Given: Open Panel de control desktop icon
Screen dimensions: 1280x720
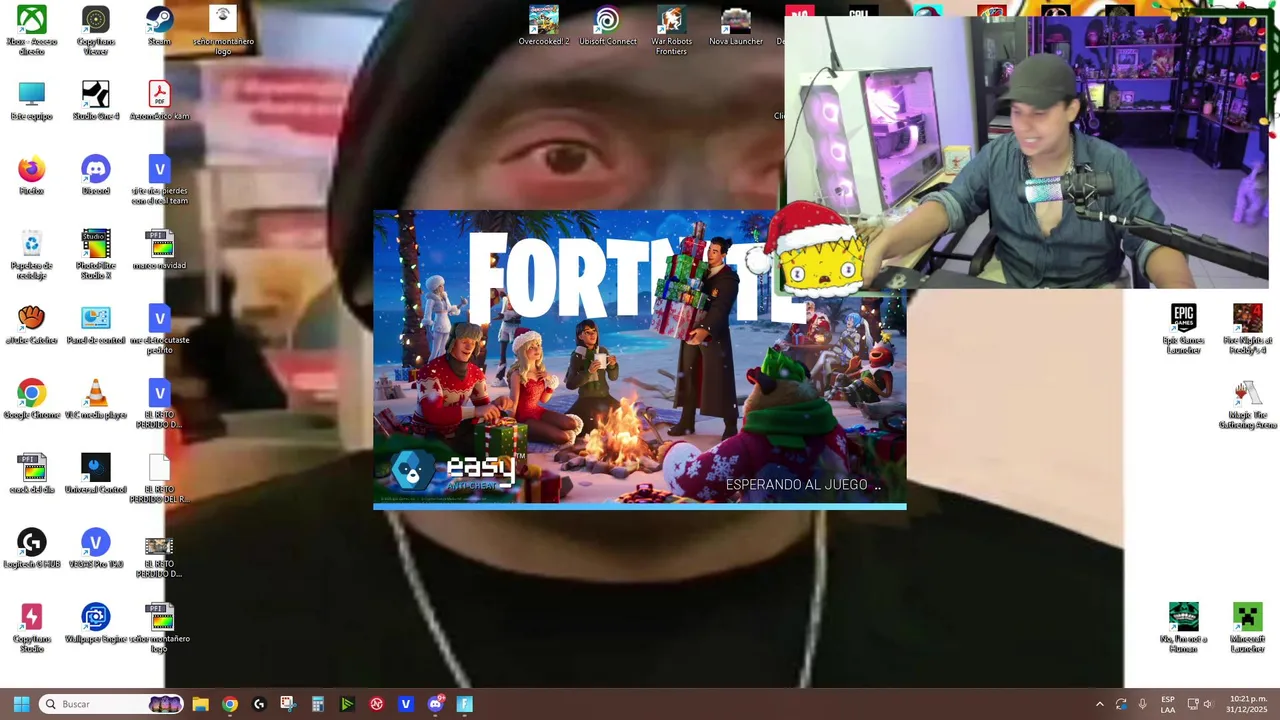Looking at the screenshot, I should click(96, 324).
